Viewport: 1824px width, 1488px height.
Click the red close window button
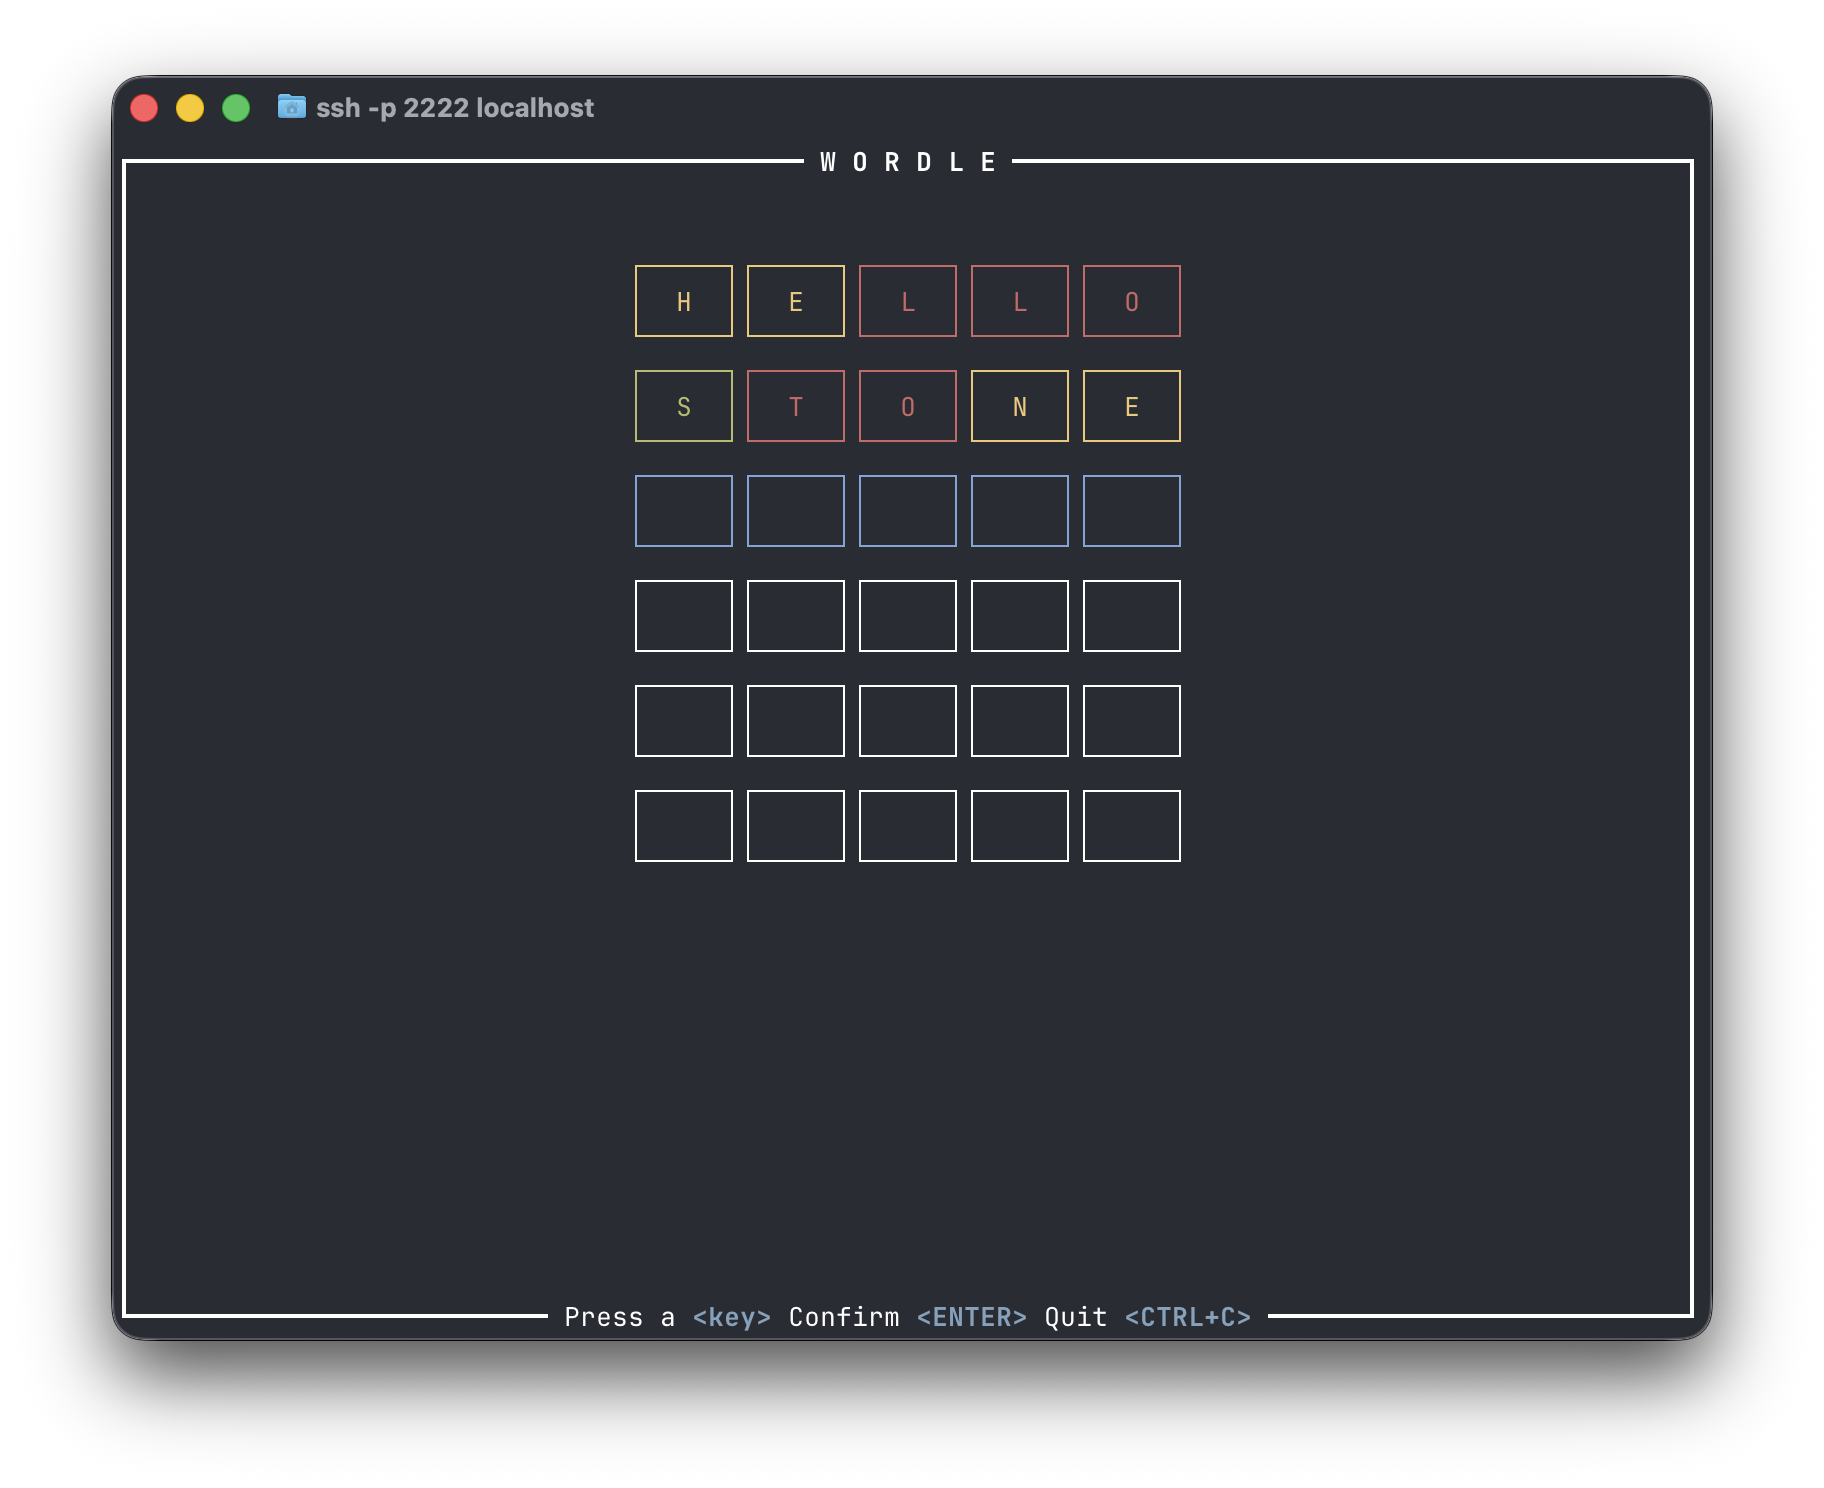[x=144, y=108]
